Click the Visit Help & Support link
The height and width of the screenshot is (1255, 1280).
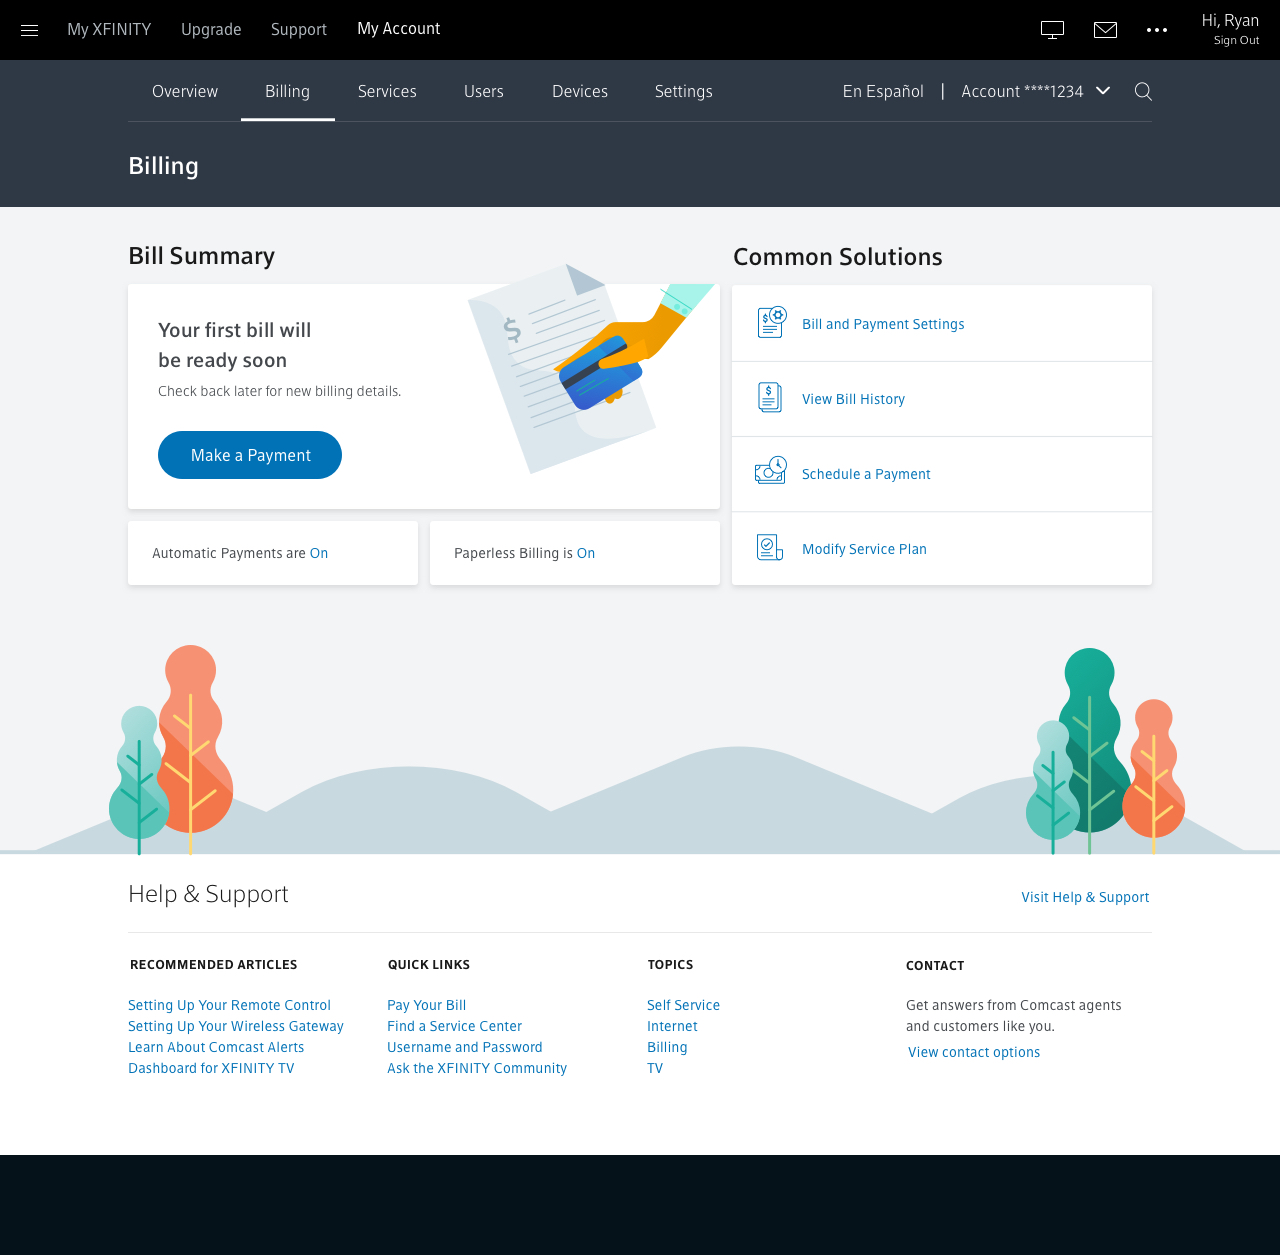pyautogui.click(x=1085, y=897)
